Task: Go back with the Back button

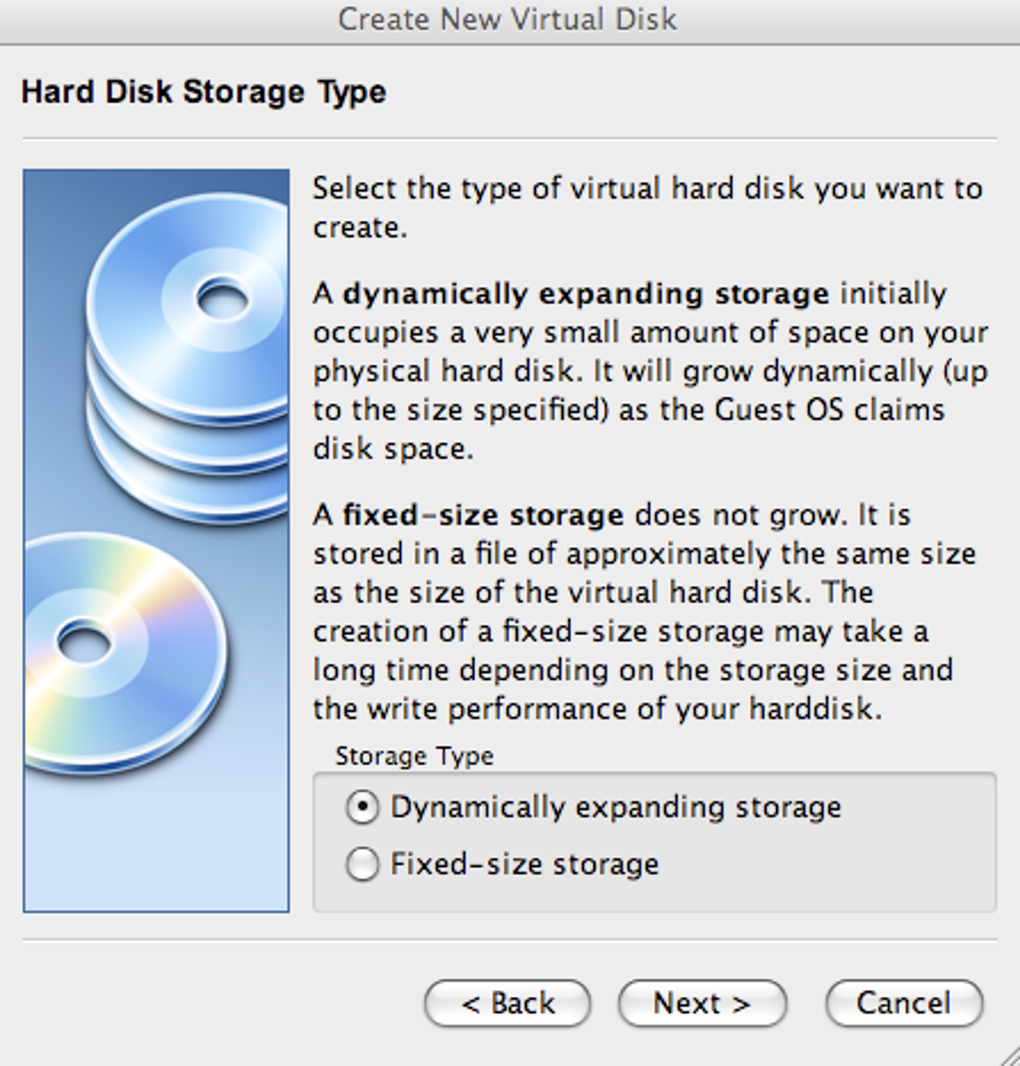Action: click(507, 1003)
